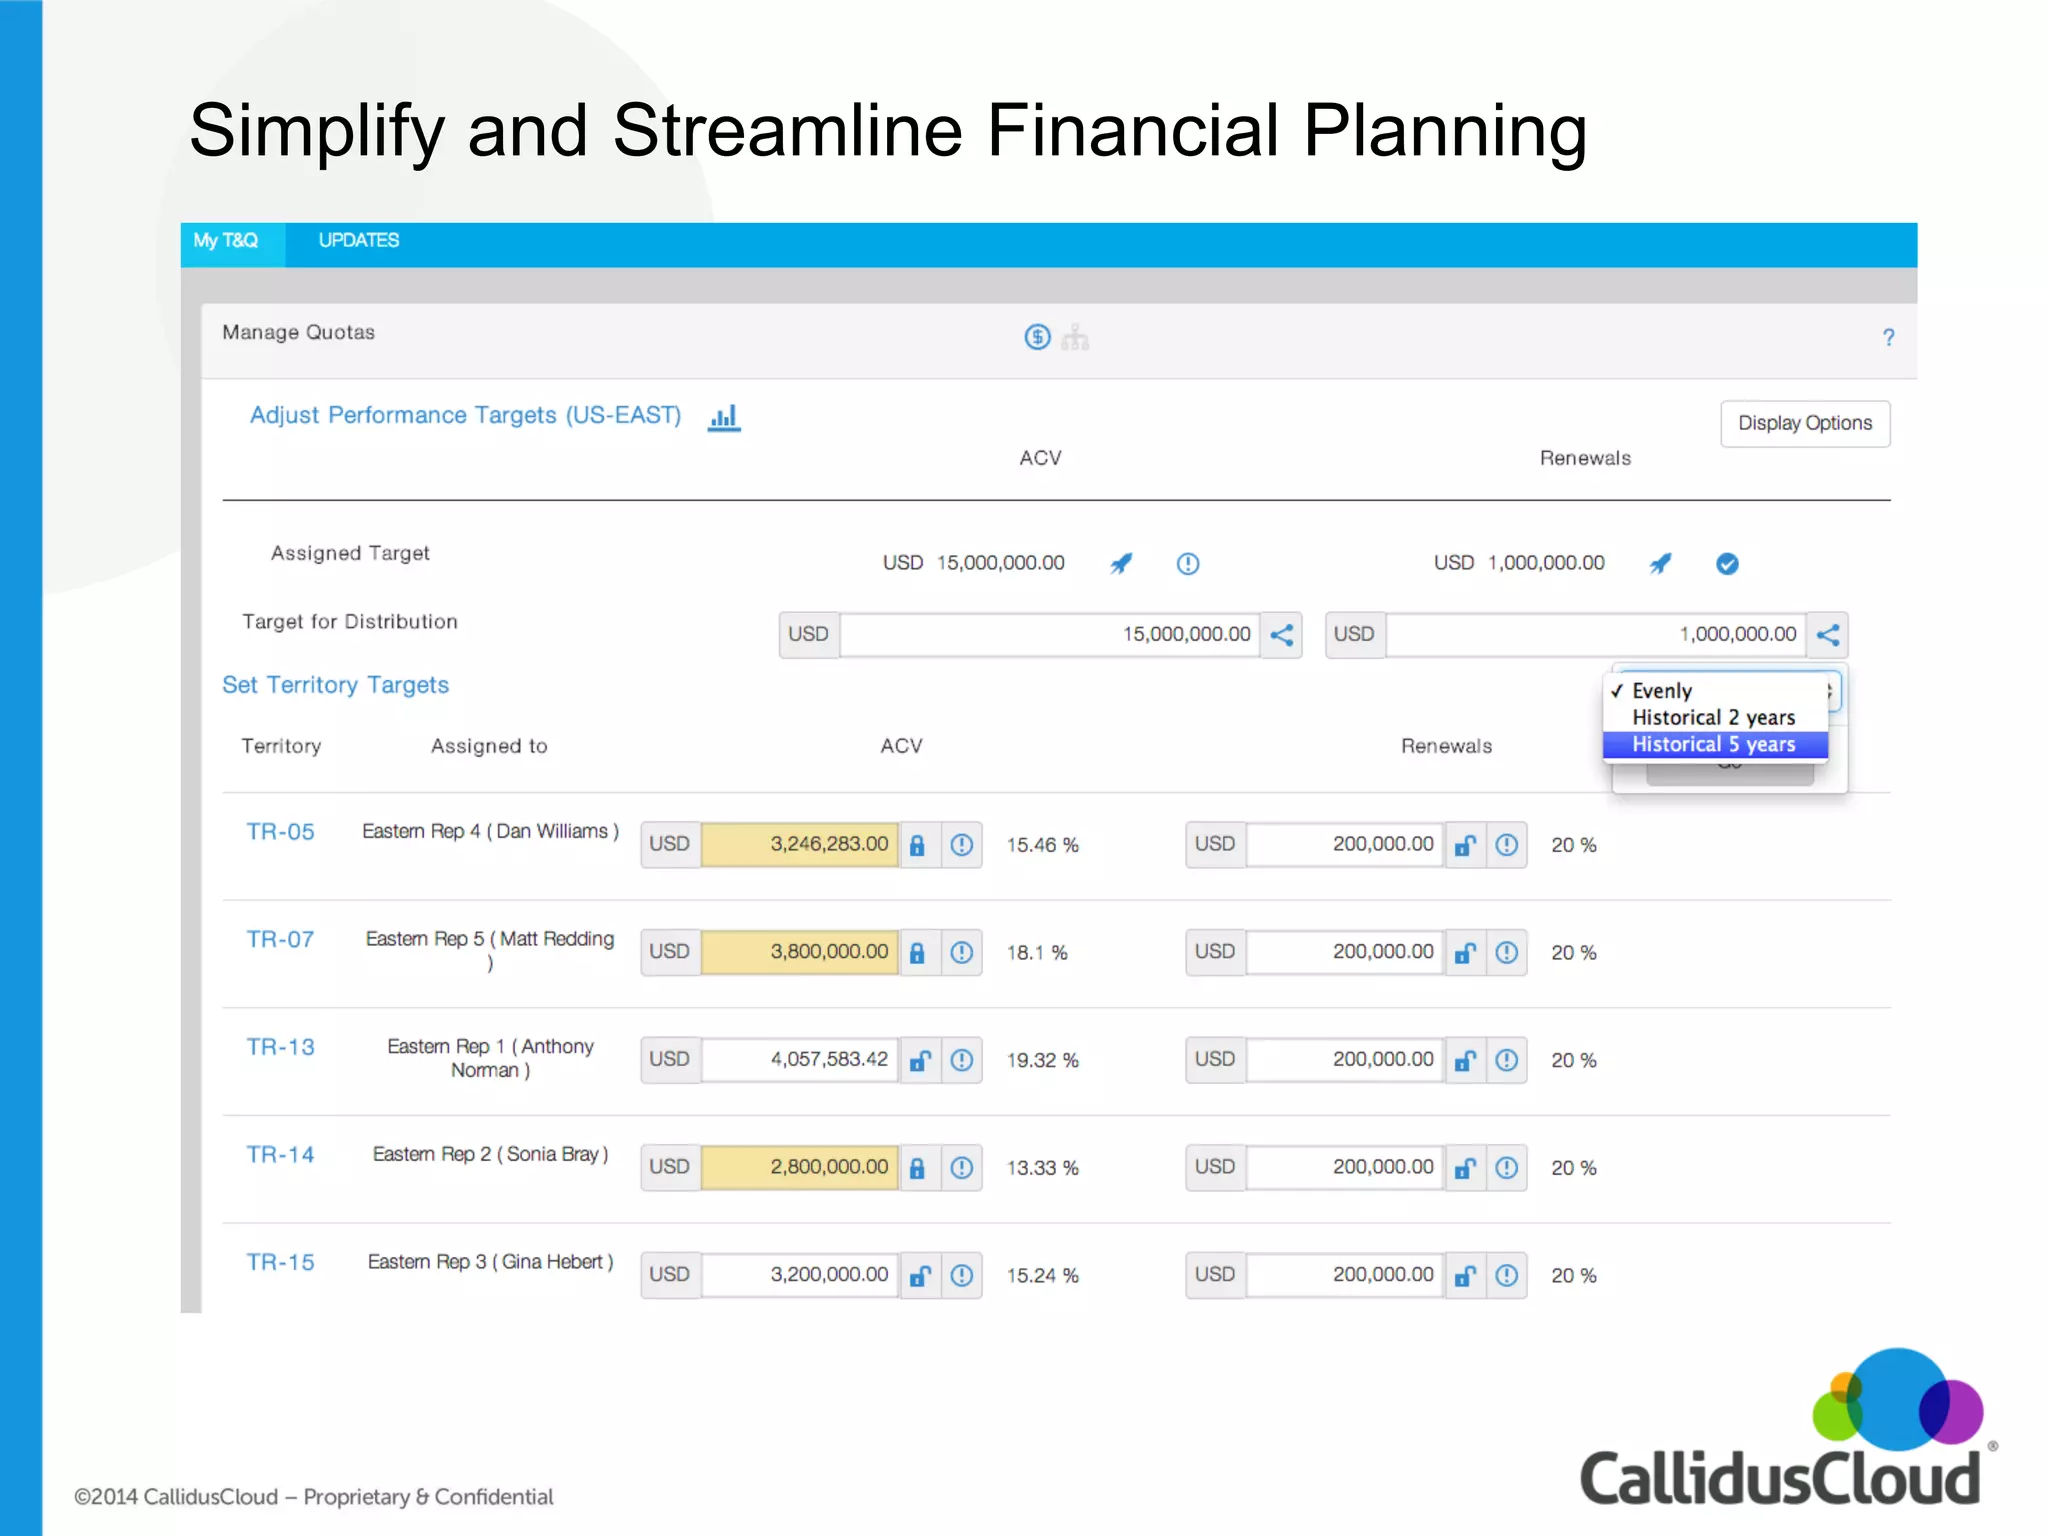Click the 19.32 % ACV share text

coord(1042,1060)
